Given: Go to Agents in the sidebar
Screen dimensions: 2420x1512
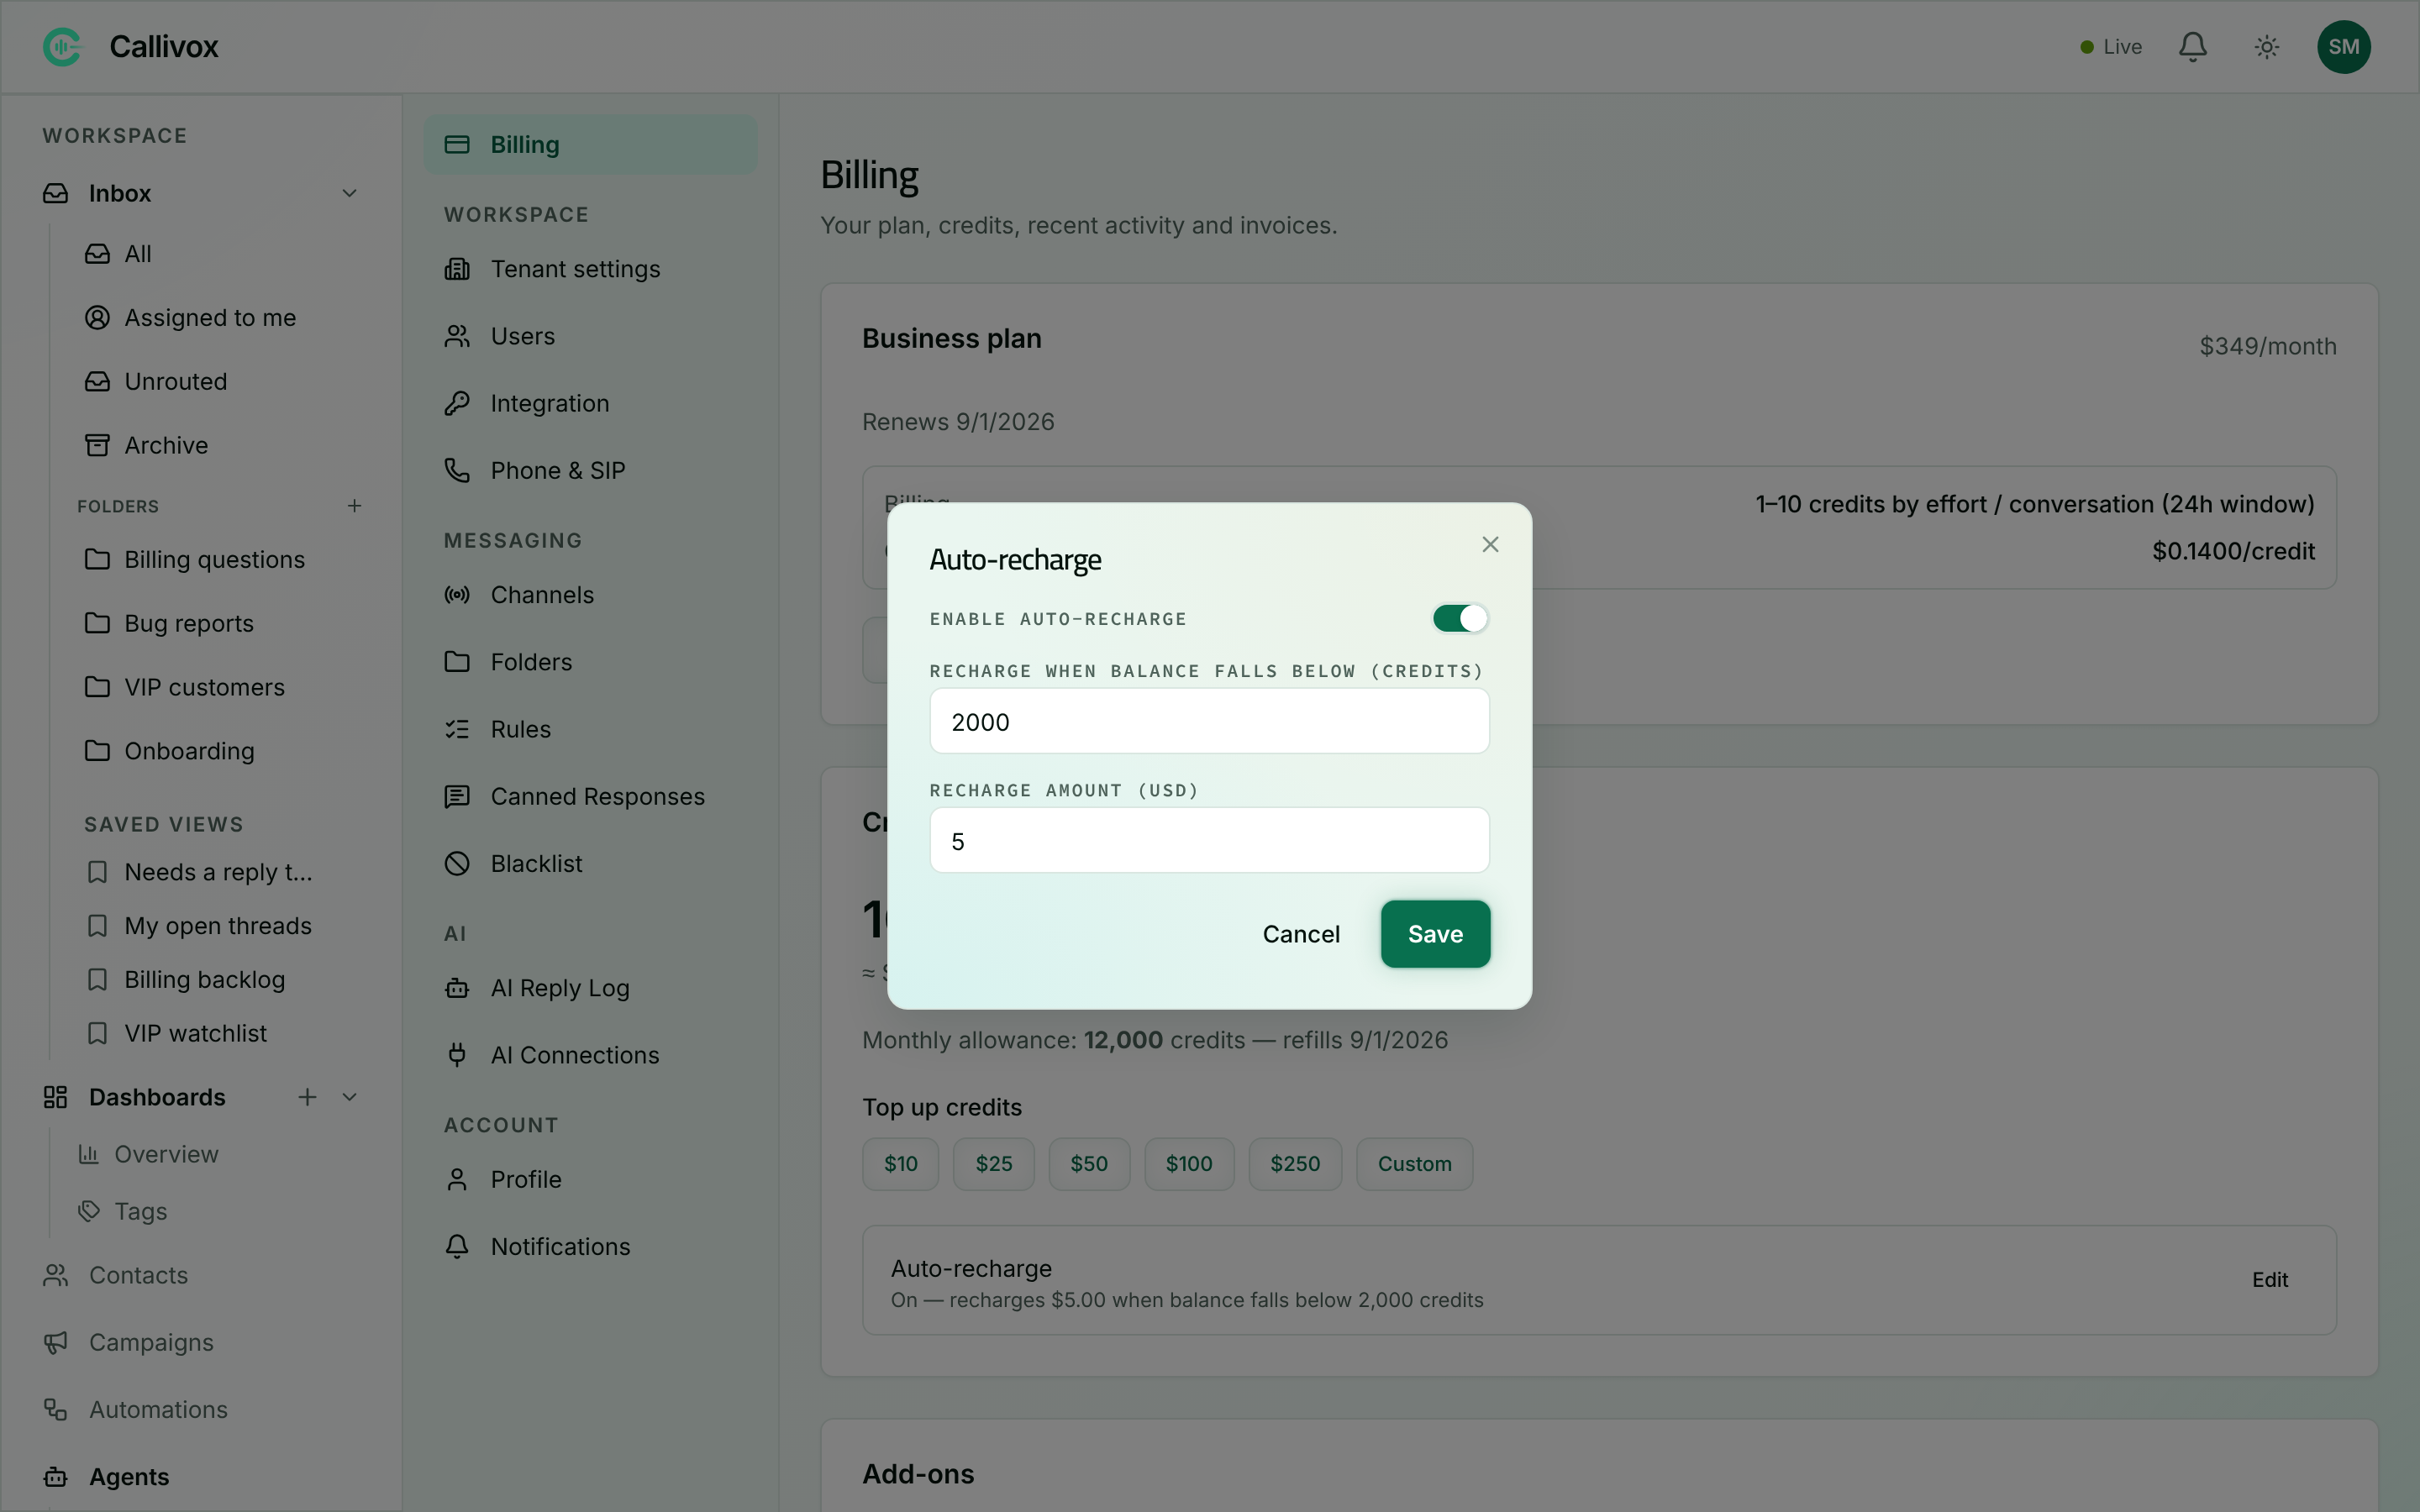Looking at the screenshot, I should [x=200, y=1476].
